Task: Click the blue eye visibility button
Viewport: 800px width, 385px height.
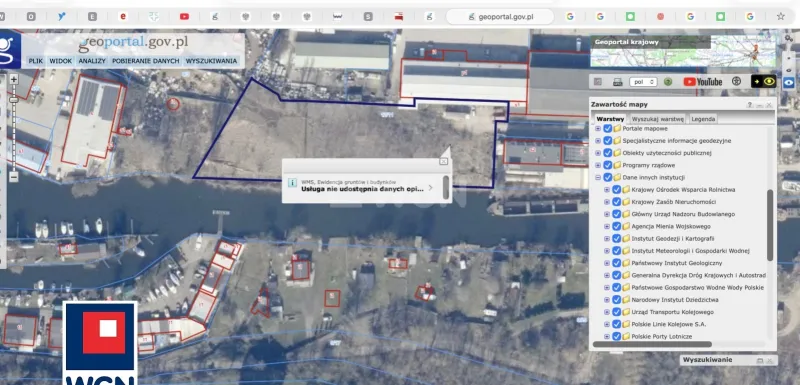Action: pyautogui.click(x=788, y=82)
